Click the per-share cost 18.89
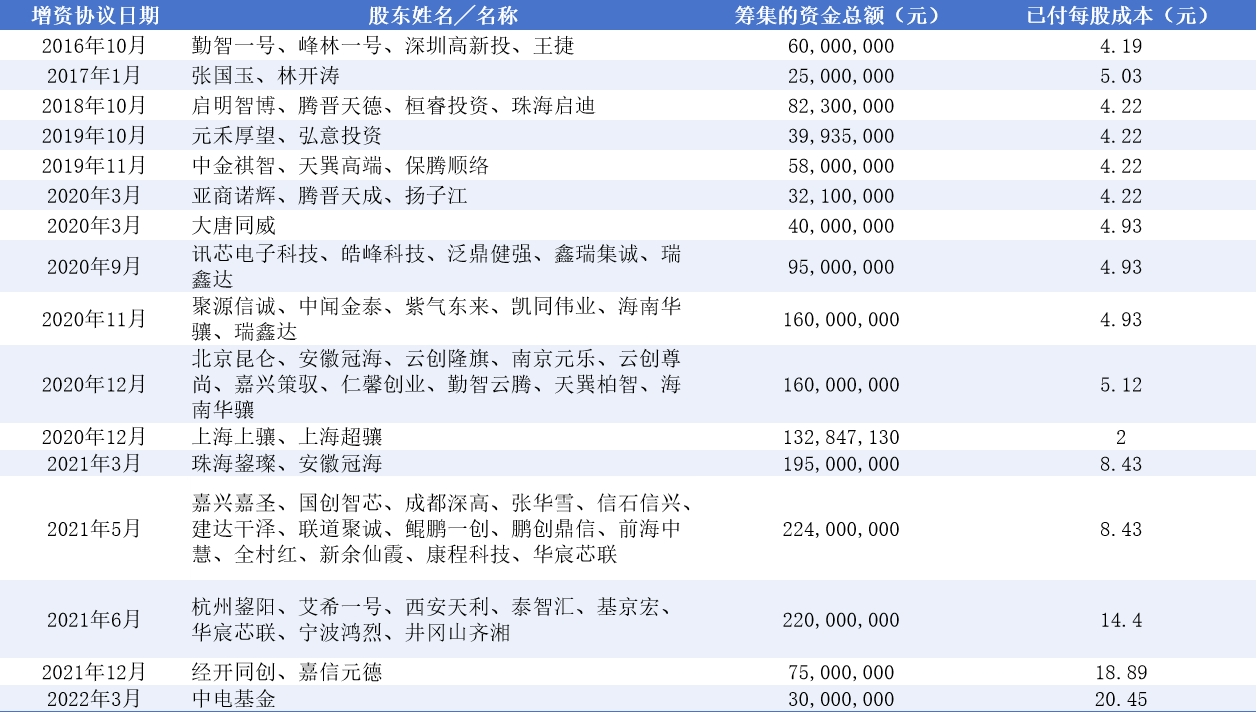The width and height of the screenshot is (1257, 713). pyautogui.click(x=1121, y=672)
